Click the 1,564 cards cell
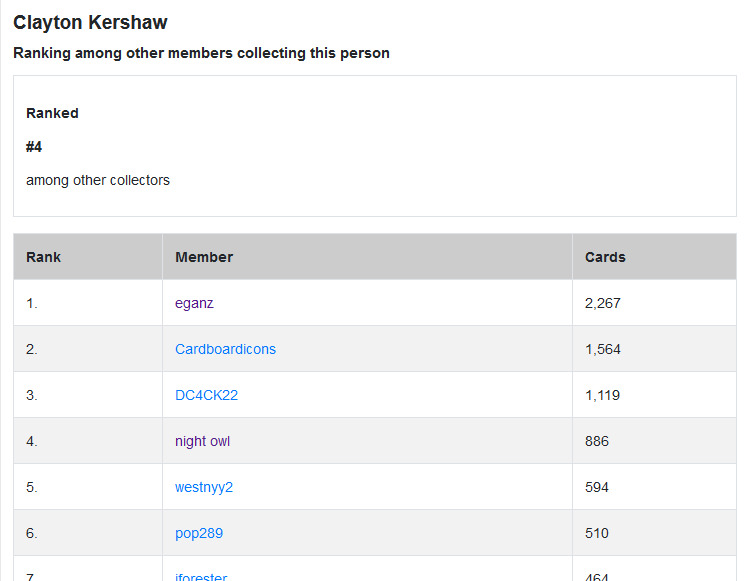The height and width of the screenshot is (581, 746). coord(603,349)
